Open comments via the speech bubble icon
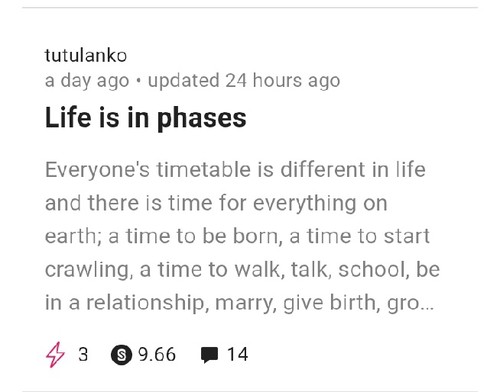This screenshot has width=500, height=392. tap(209, 355)
